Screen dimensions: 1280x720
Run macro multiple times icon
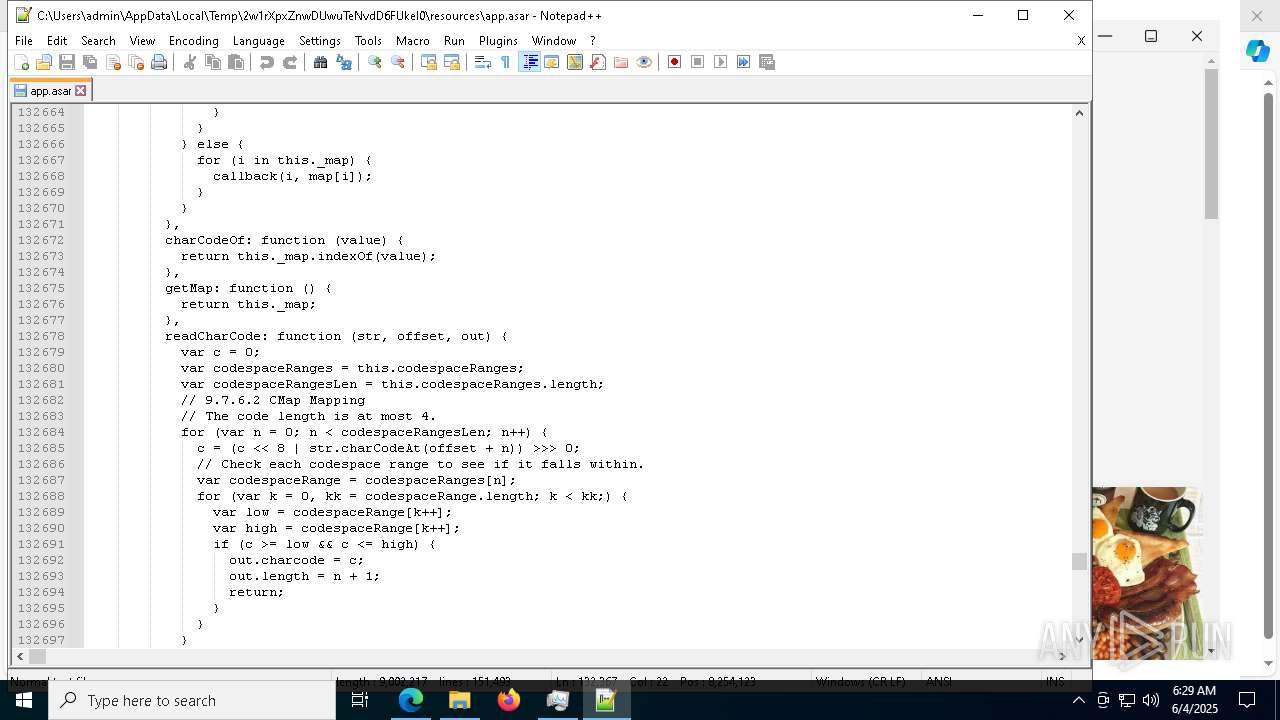point(744,62)
